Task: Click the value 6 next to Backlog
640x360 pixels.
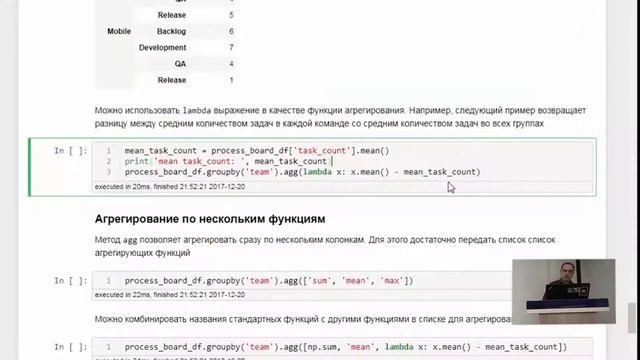Action: pos(231,31)
